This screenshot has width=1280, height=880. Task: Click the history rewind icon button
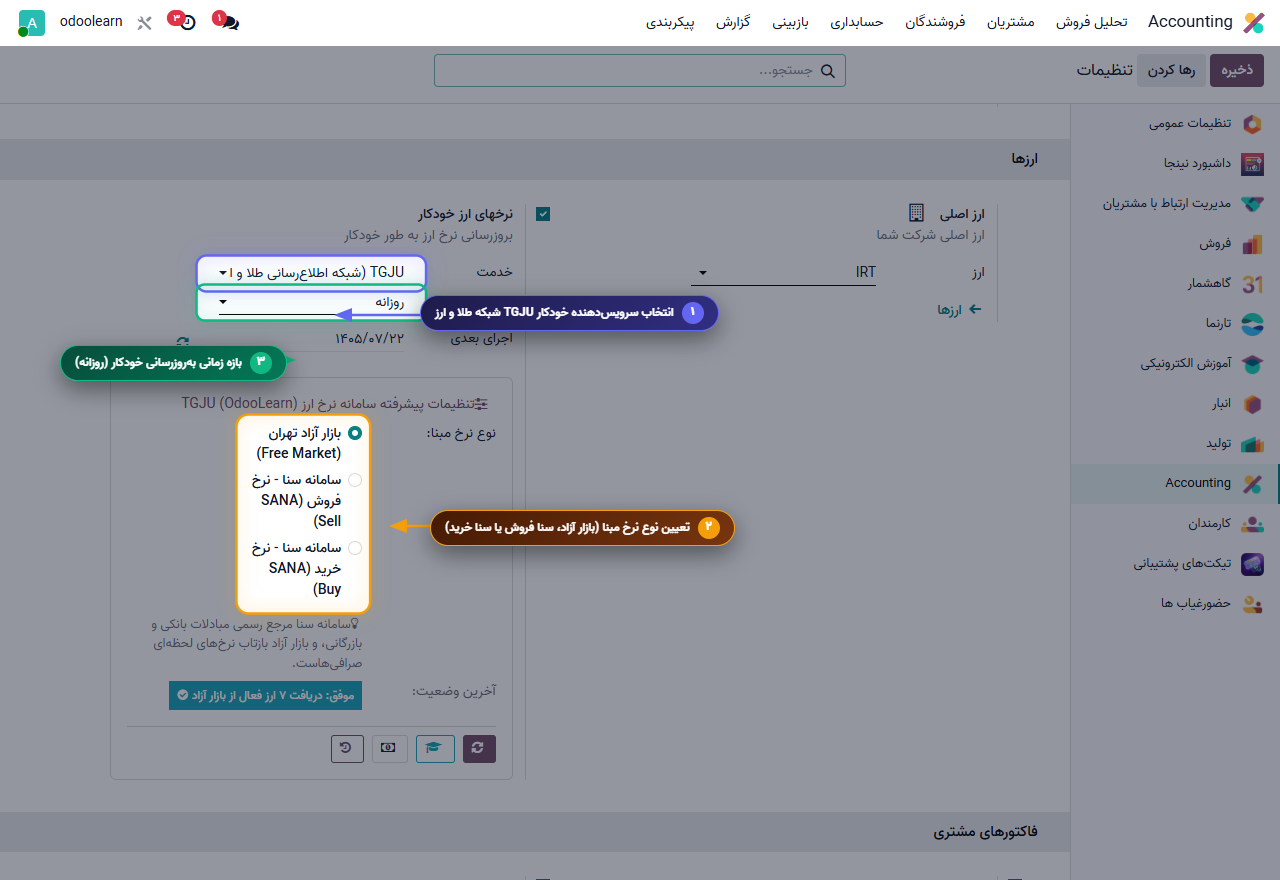(x=347, y=748)
